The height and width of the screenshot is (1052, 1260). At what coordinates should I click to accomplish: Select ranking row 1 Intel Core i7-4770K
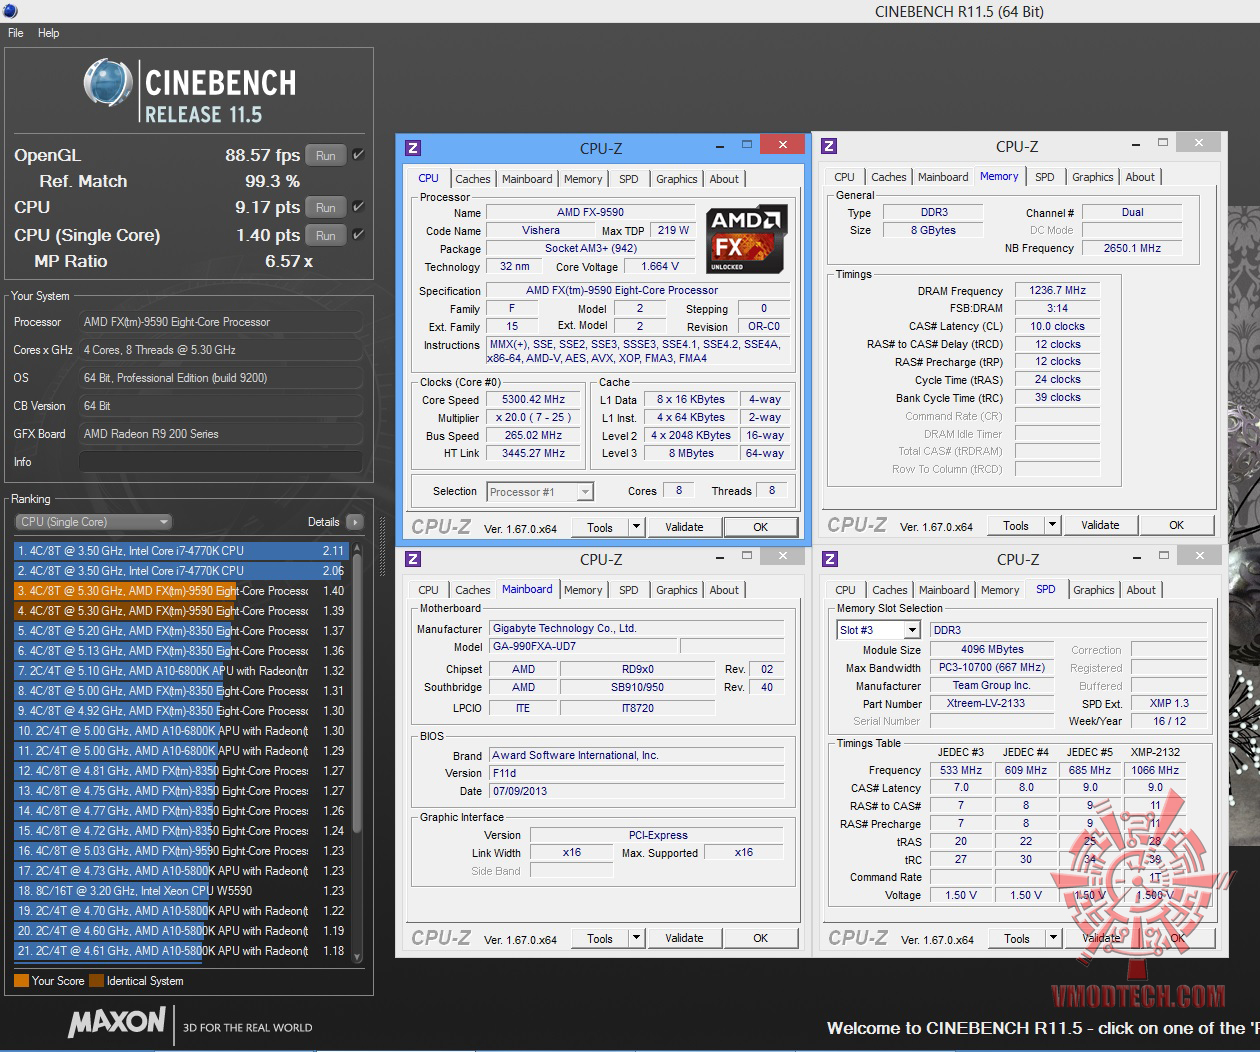click(180, 551)
